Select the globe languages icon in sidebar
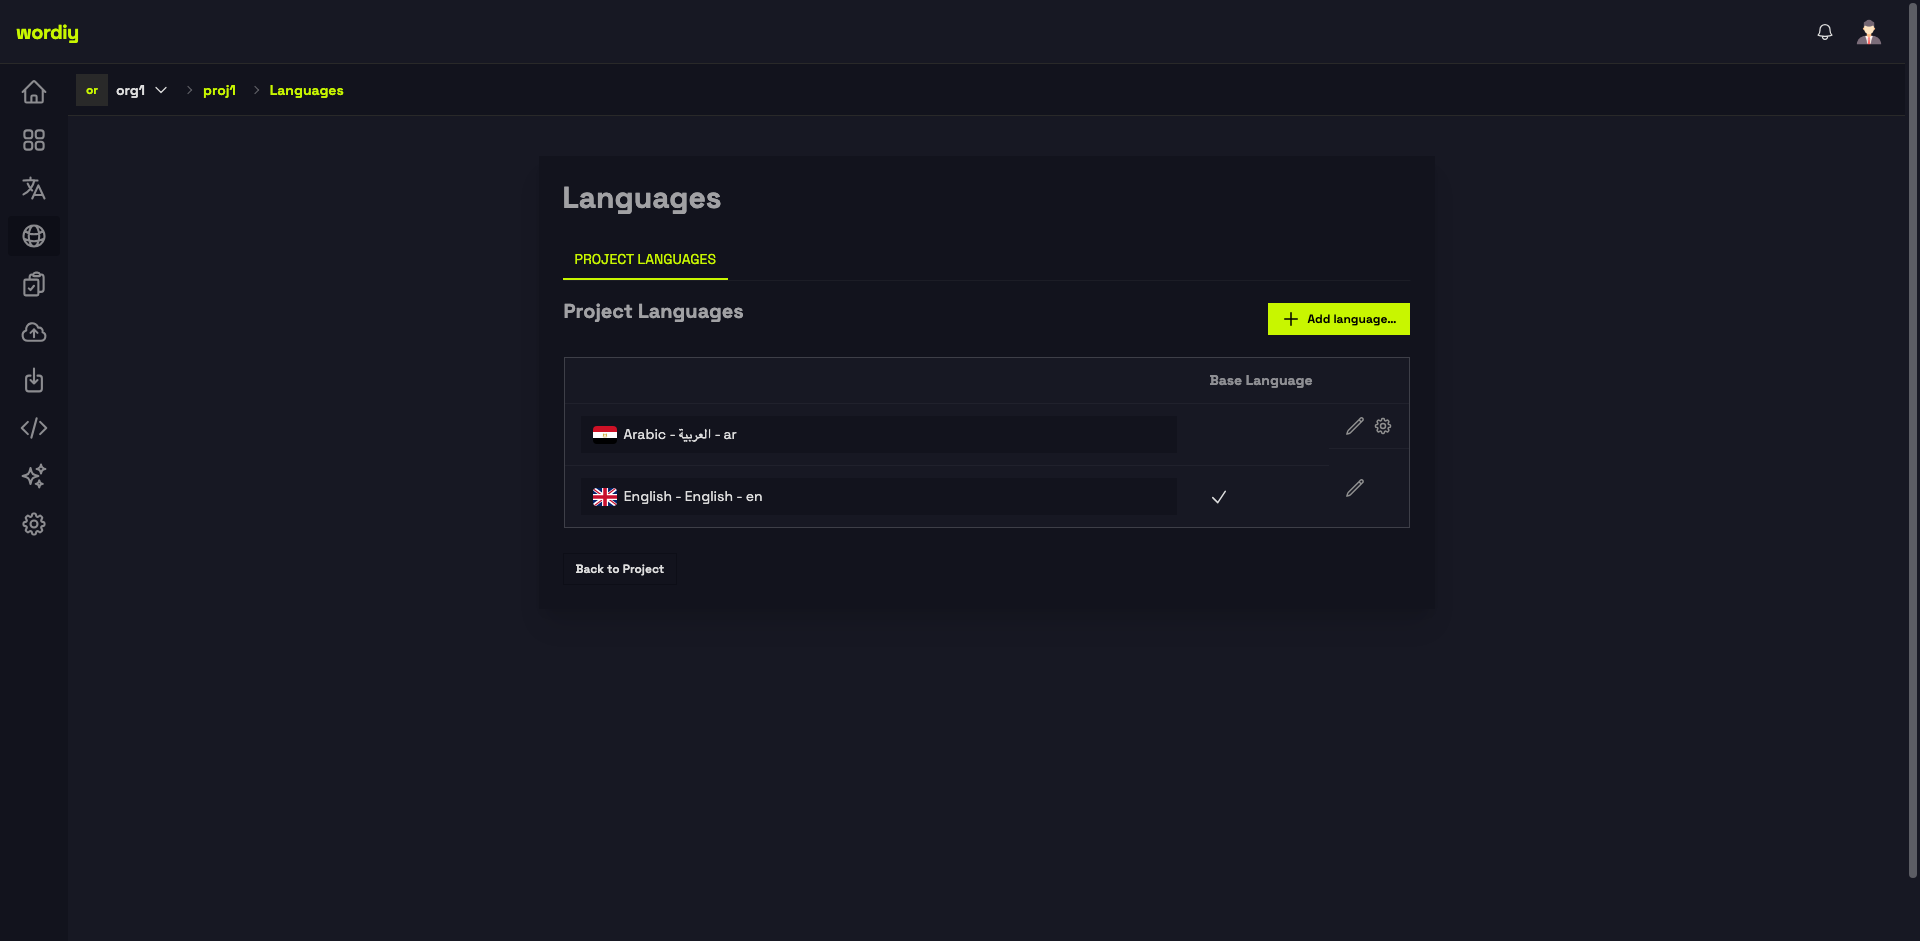1920x941 pixels. point(34,236)
